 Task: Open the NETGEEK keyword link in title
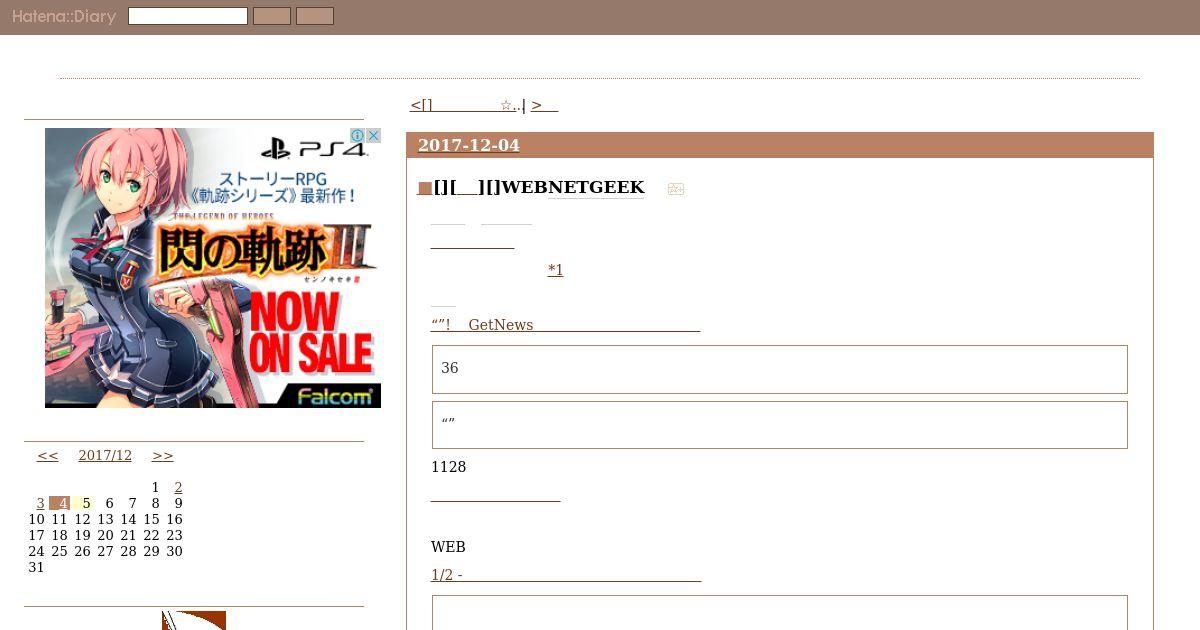[596, 187]
